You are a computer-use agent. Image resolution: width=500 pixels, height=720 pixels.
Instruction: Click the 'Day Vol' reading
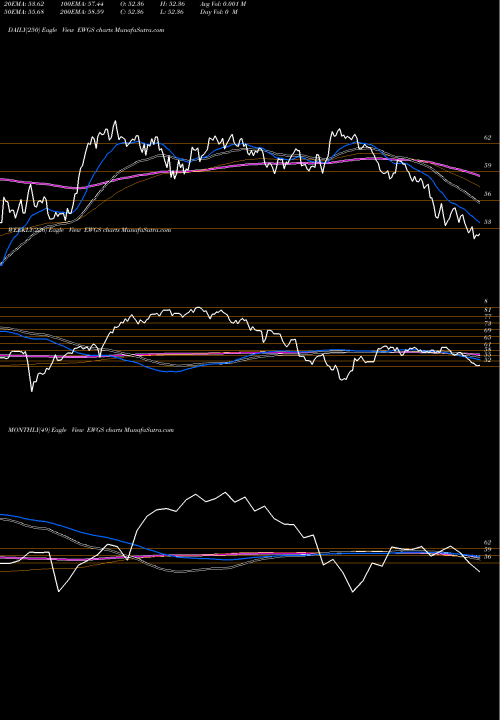point(219,12)
